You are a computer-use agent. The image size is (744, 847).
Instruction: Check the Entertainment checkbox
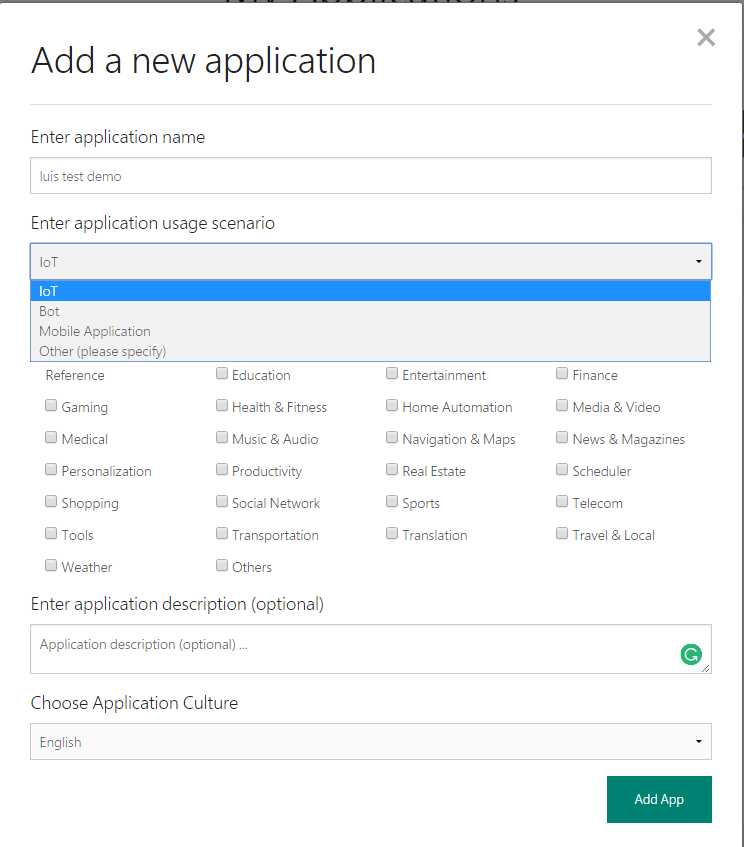pyautogui.click(x=392, y=373)
